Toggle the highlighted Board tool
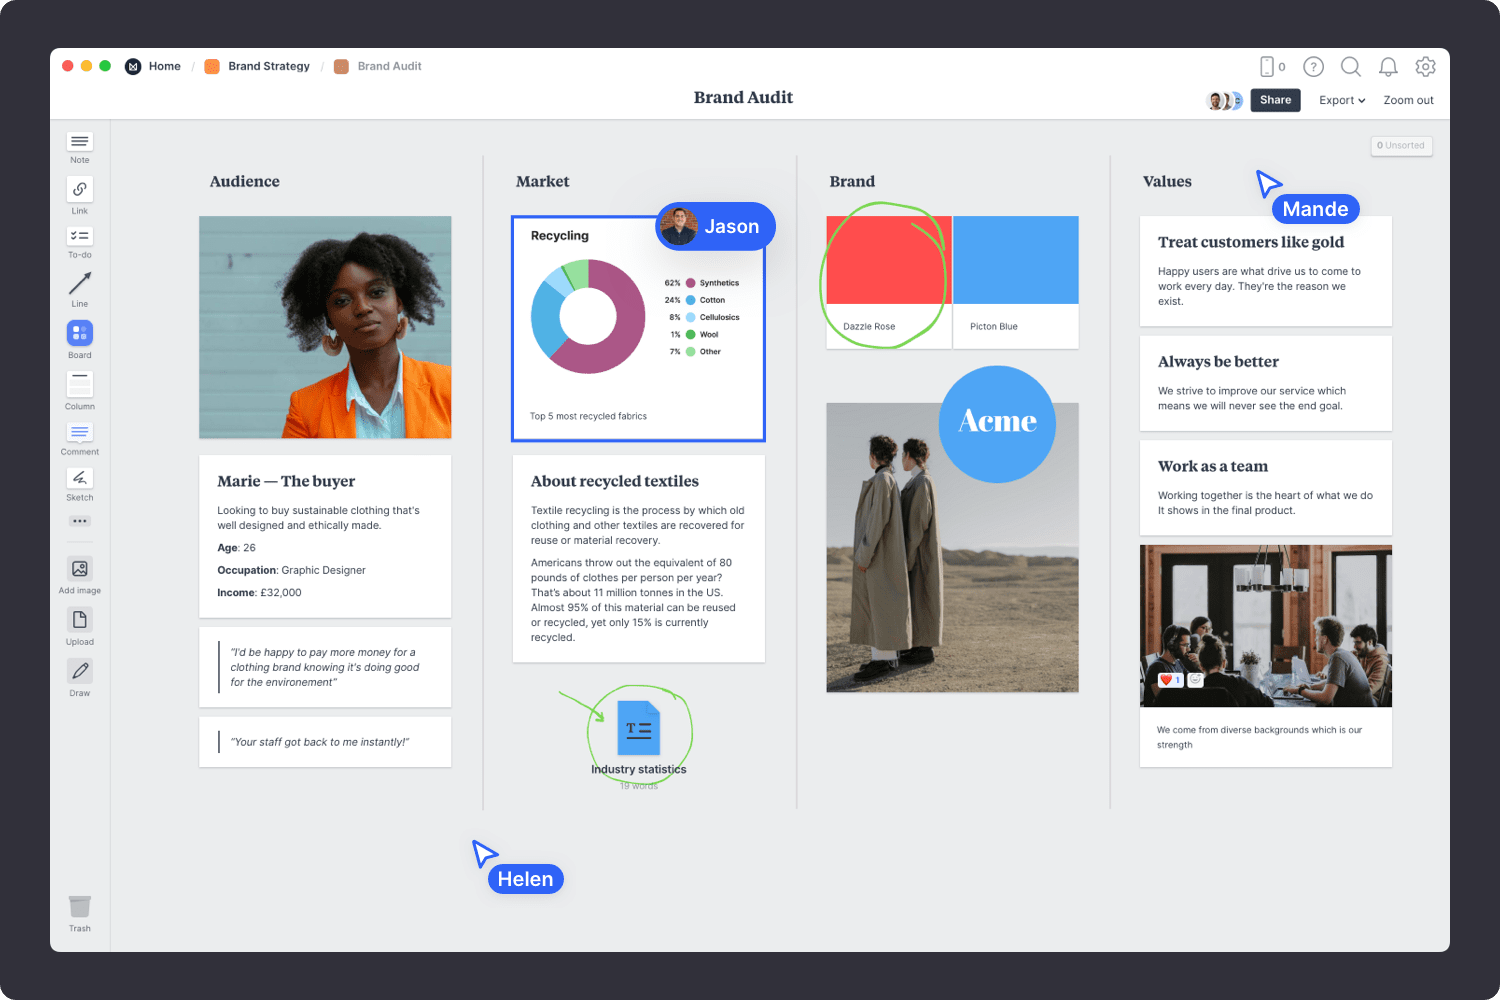The height and width of the screenshot is (1000, 1500). click(x=79, y=332)
